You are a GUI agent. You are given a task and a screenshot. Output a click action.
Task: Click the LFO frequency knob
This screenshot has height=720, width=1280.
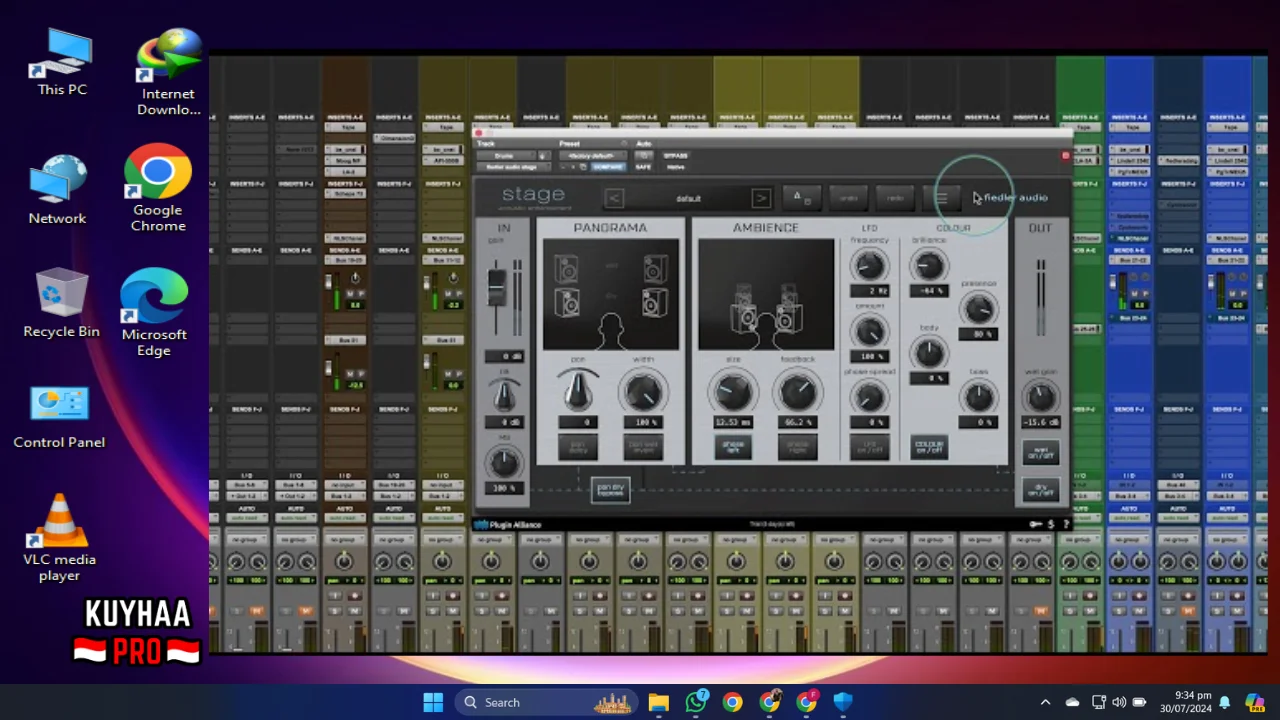[869, 265]
